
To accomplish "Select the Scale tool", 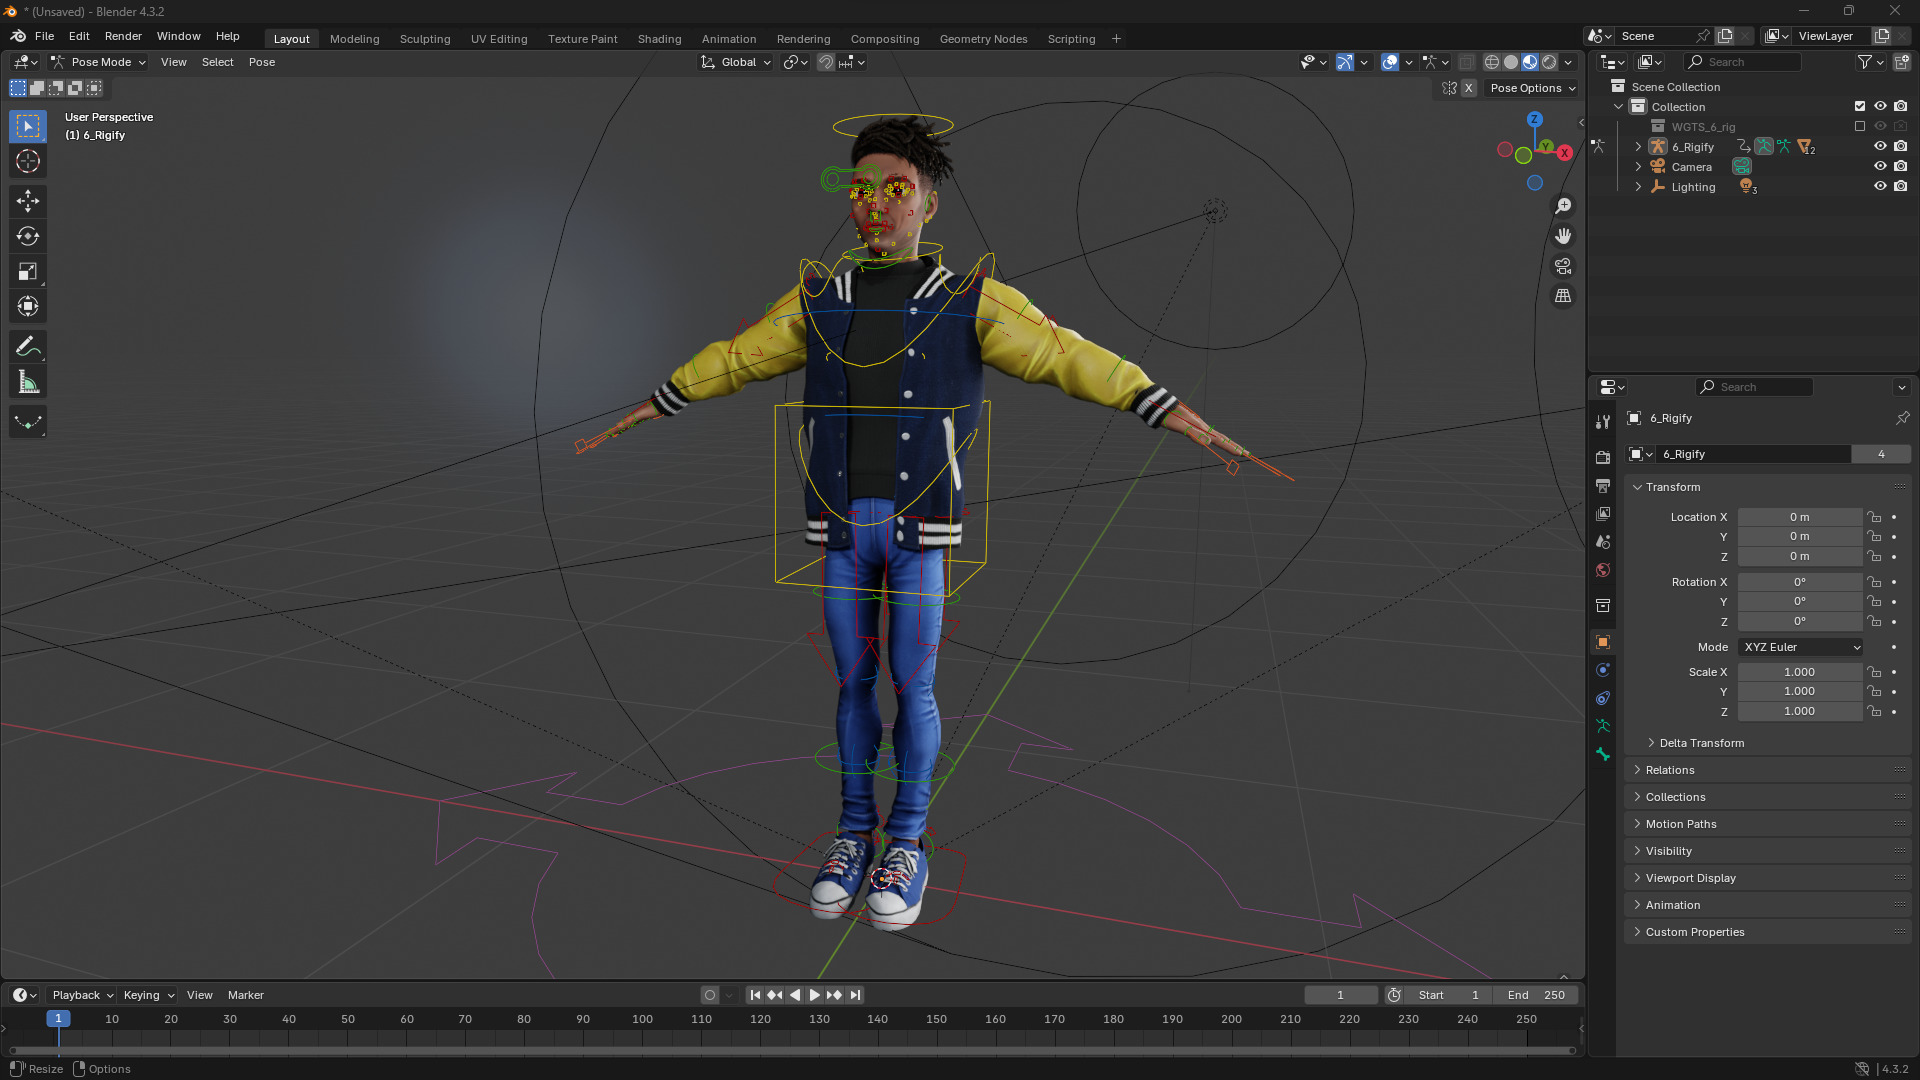I will coord(28,272).
